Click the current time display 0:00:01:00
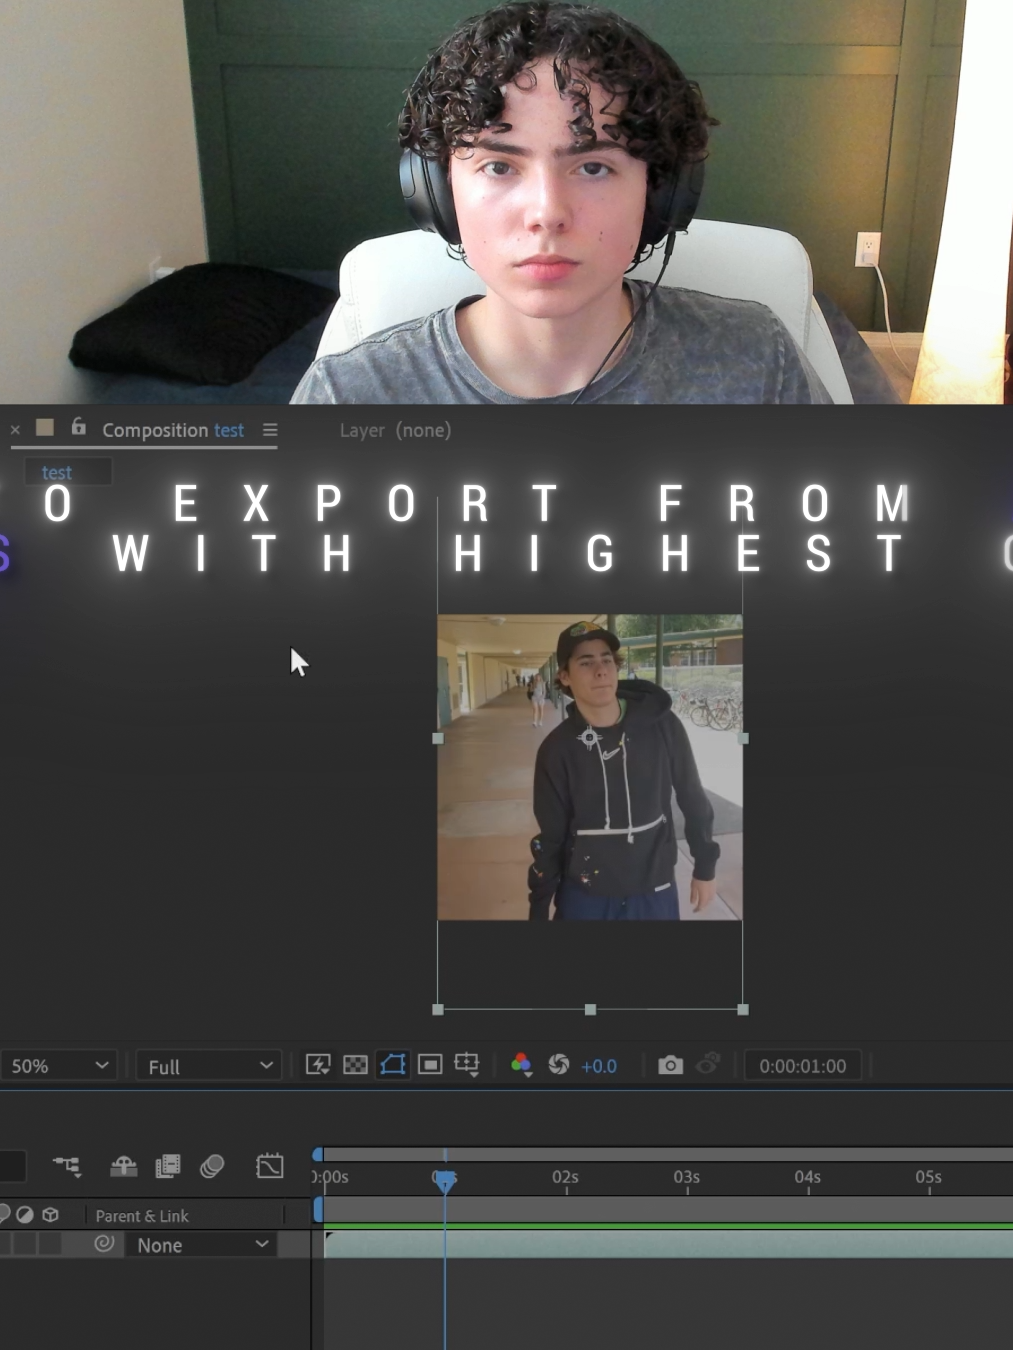1013x1350 pixels. pyautogui.click(x=802, y=1065)
